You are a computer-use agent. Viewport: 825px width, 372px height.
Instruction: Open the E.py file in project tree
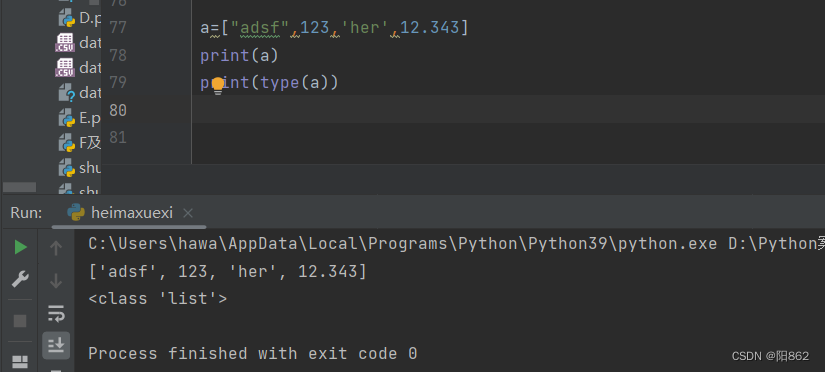[x=79, y=118]
